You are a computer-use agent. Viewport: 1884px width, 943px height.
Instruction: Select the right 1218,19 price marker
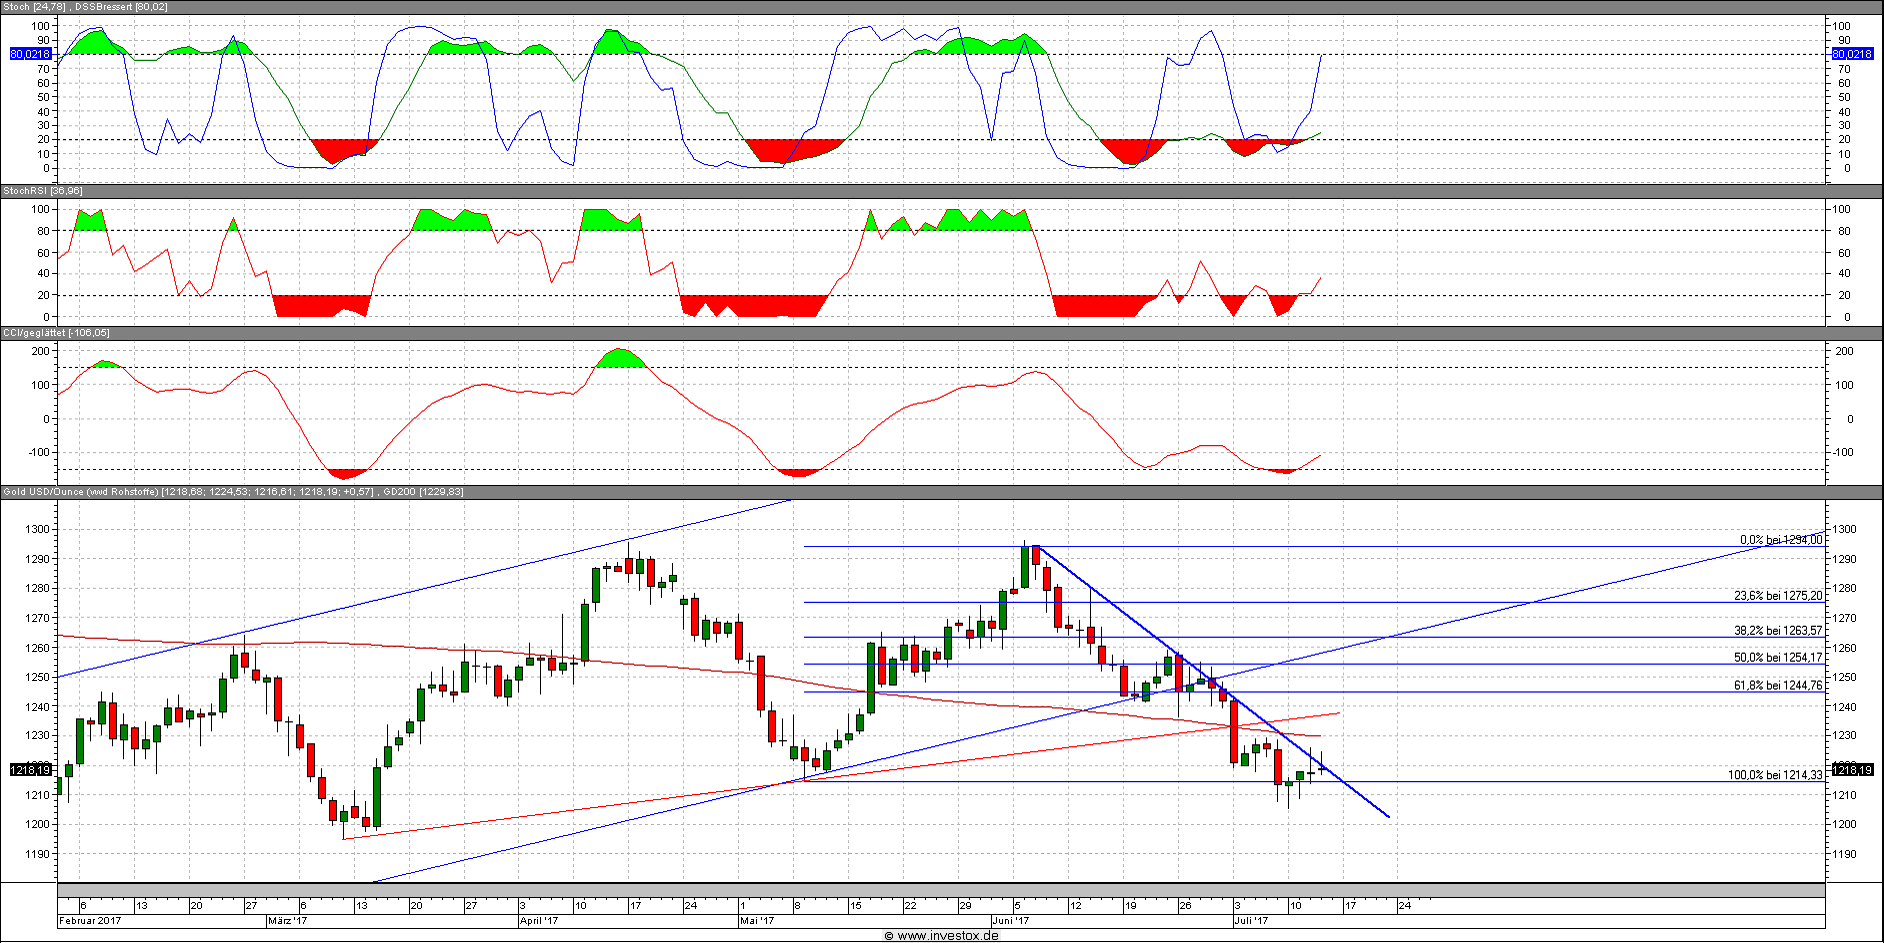point(1852,770)
